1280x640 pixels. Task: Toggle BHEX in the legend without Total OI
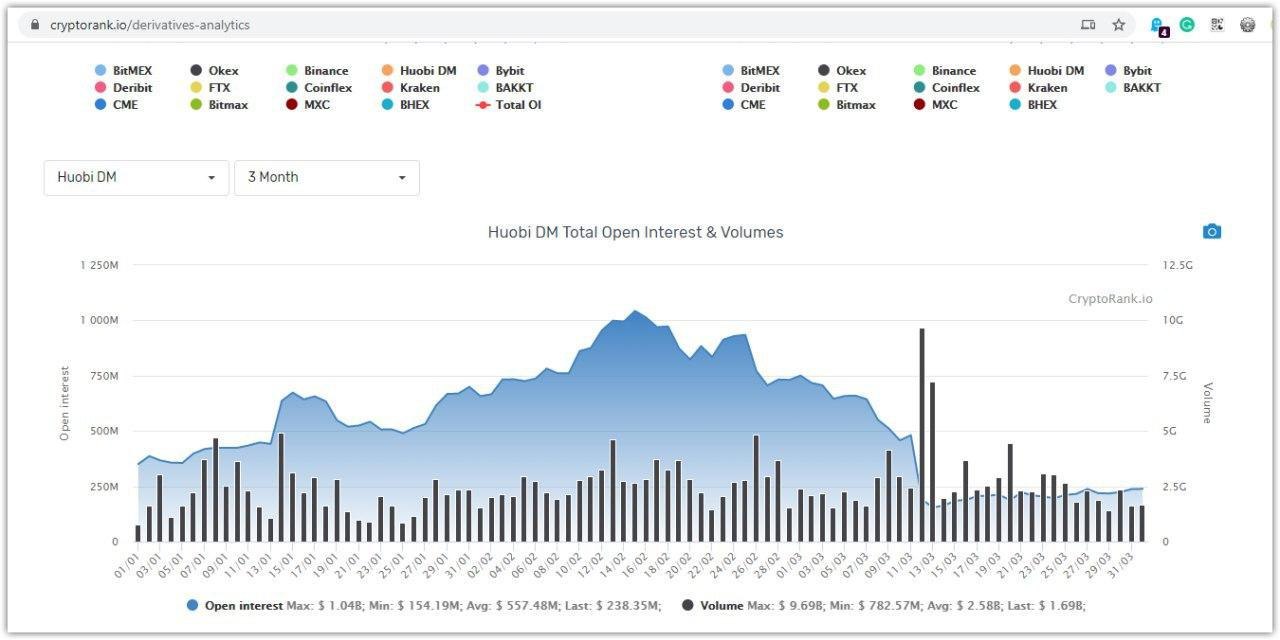[x=1033, y=105]
